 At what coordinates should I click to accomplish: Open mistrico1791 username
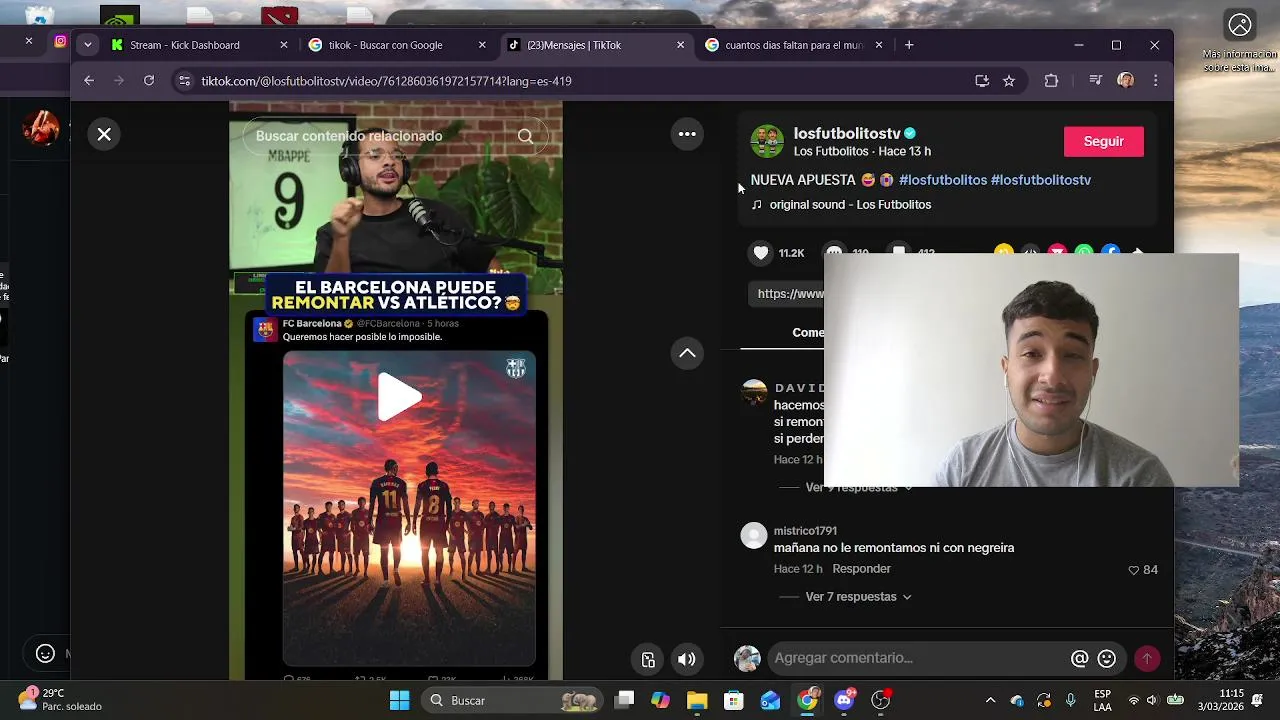point(805,531)
